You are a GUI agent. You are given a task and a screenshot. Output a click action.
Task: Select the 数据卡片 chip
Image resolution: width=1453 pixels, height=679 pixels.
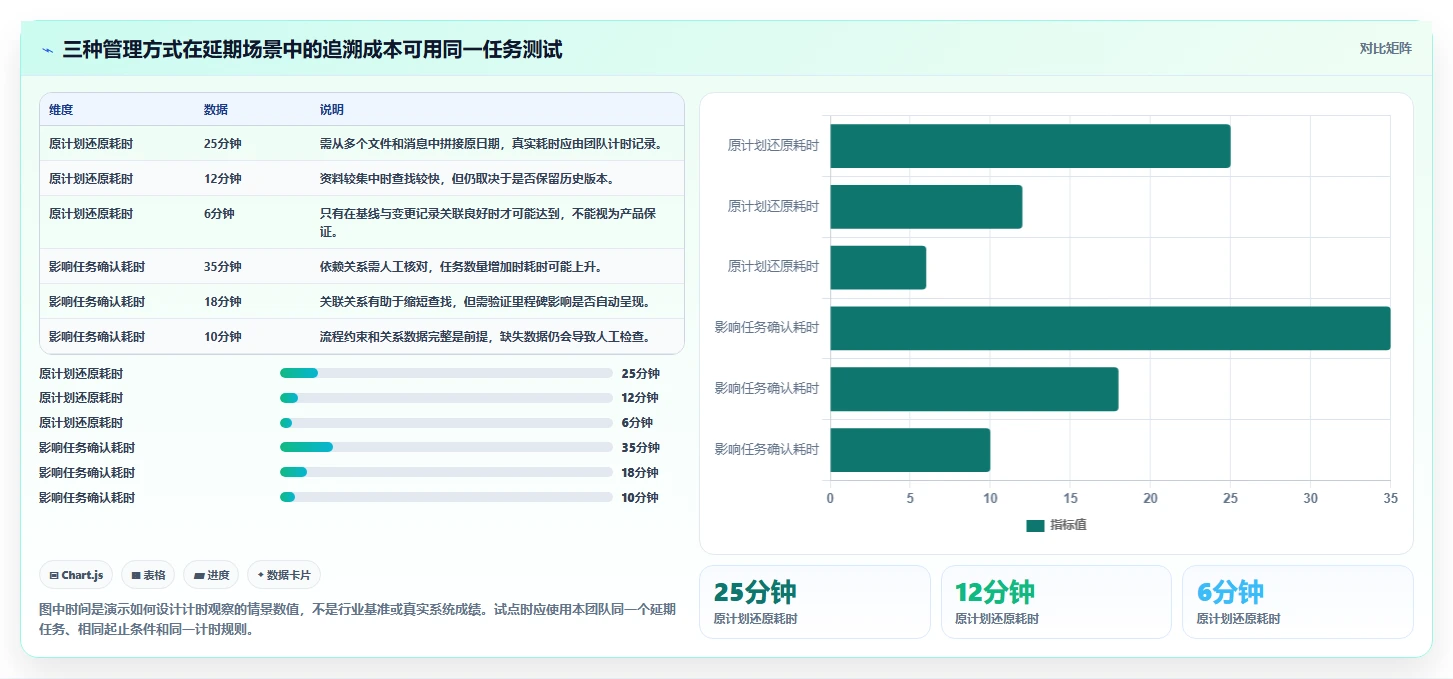tap(284, 575)
